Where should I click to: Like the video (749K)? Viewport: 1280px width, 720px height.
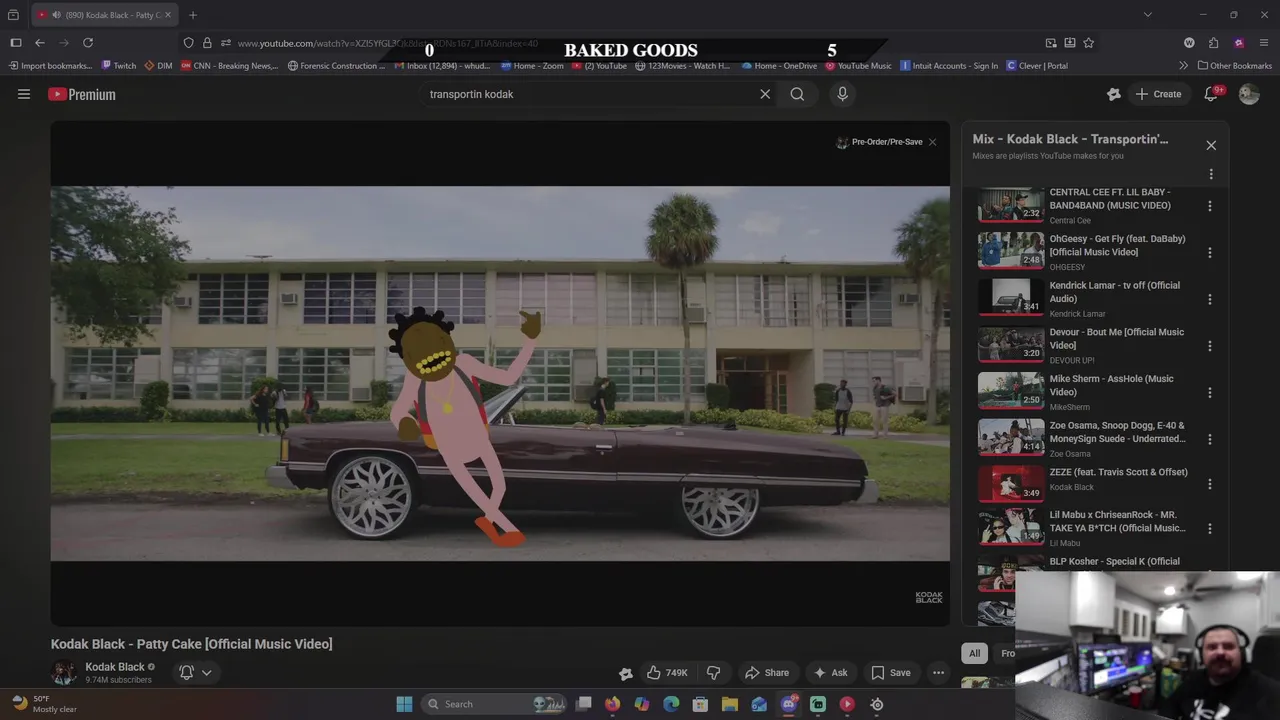click(x=667, y=673)
